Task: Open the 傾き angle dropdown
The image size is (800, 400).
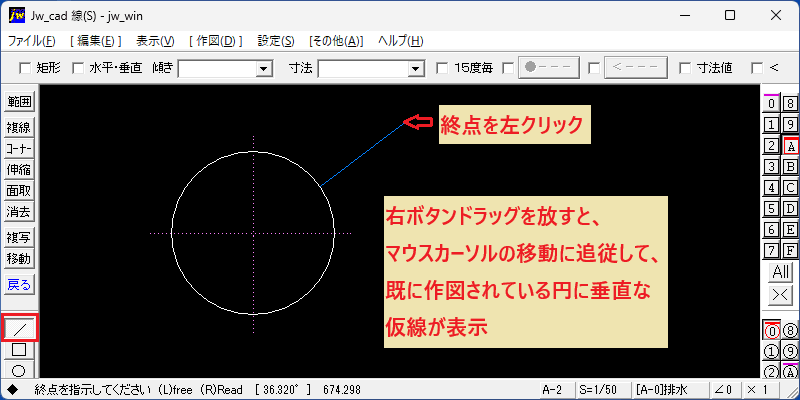Action: (x=264, y=68)
